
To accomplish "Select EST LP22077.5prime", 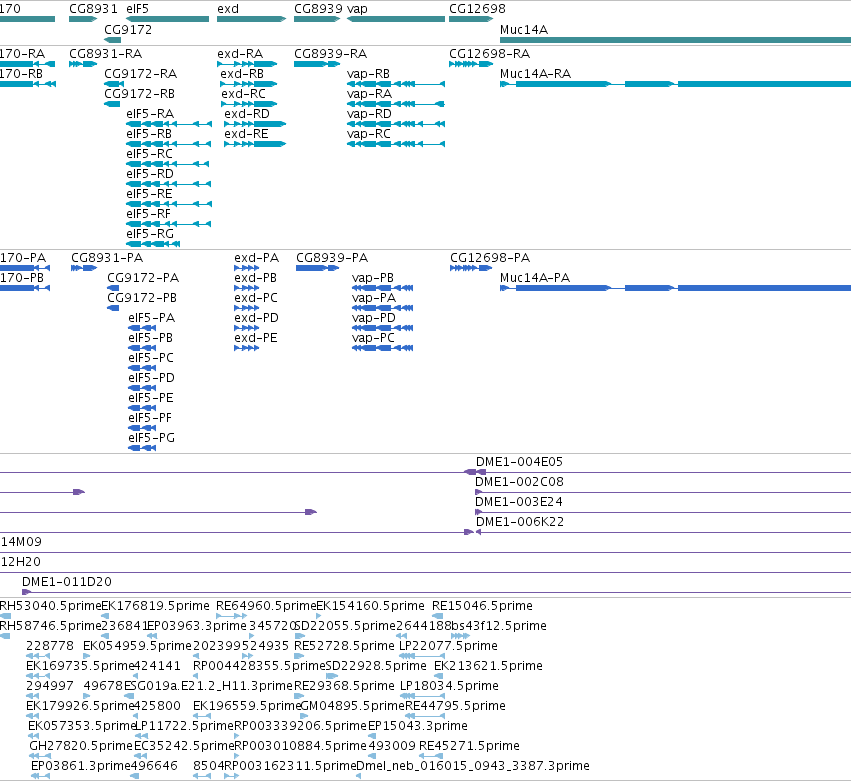I will click(x=448, y=646).
